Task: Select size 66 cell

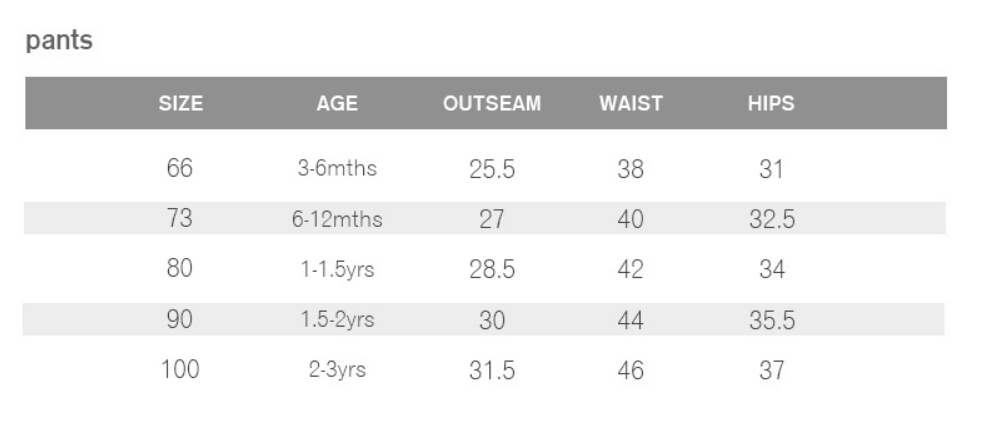Action: tap(180, 169)
